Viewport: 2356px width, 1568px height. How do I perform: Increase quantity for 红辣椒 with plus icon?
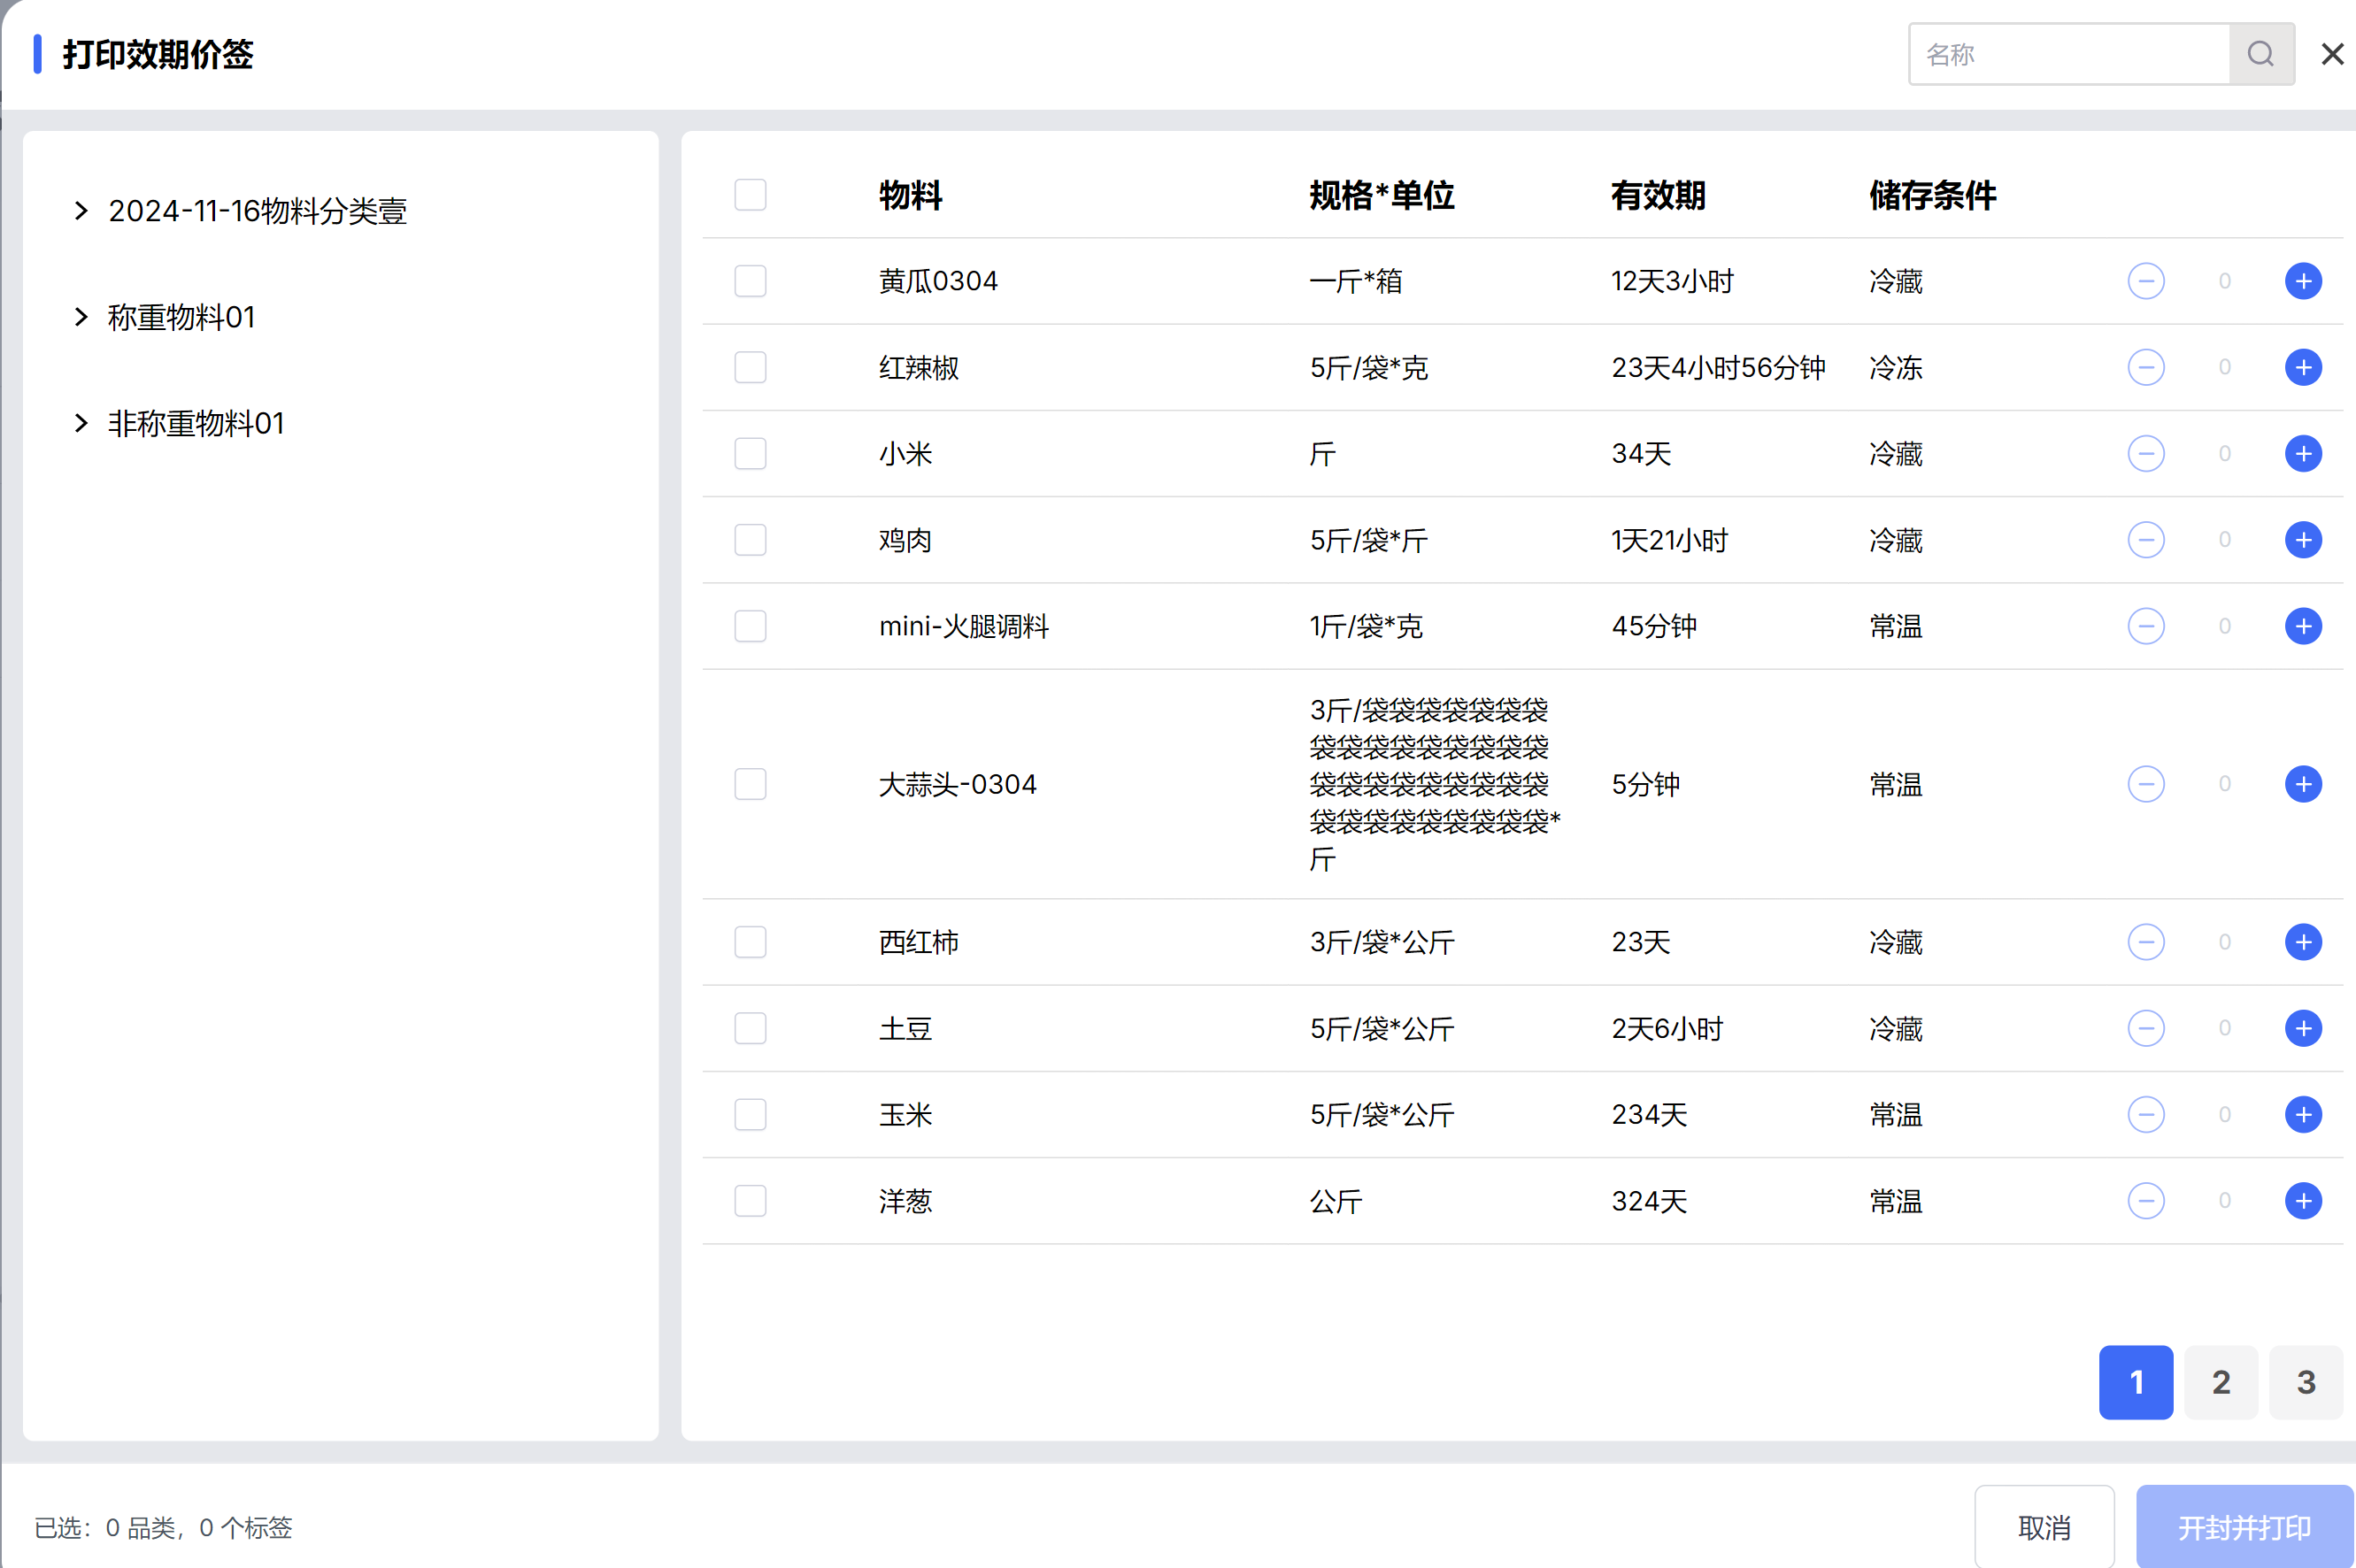click(x=2303, y=367)
